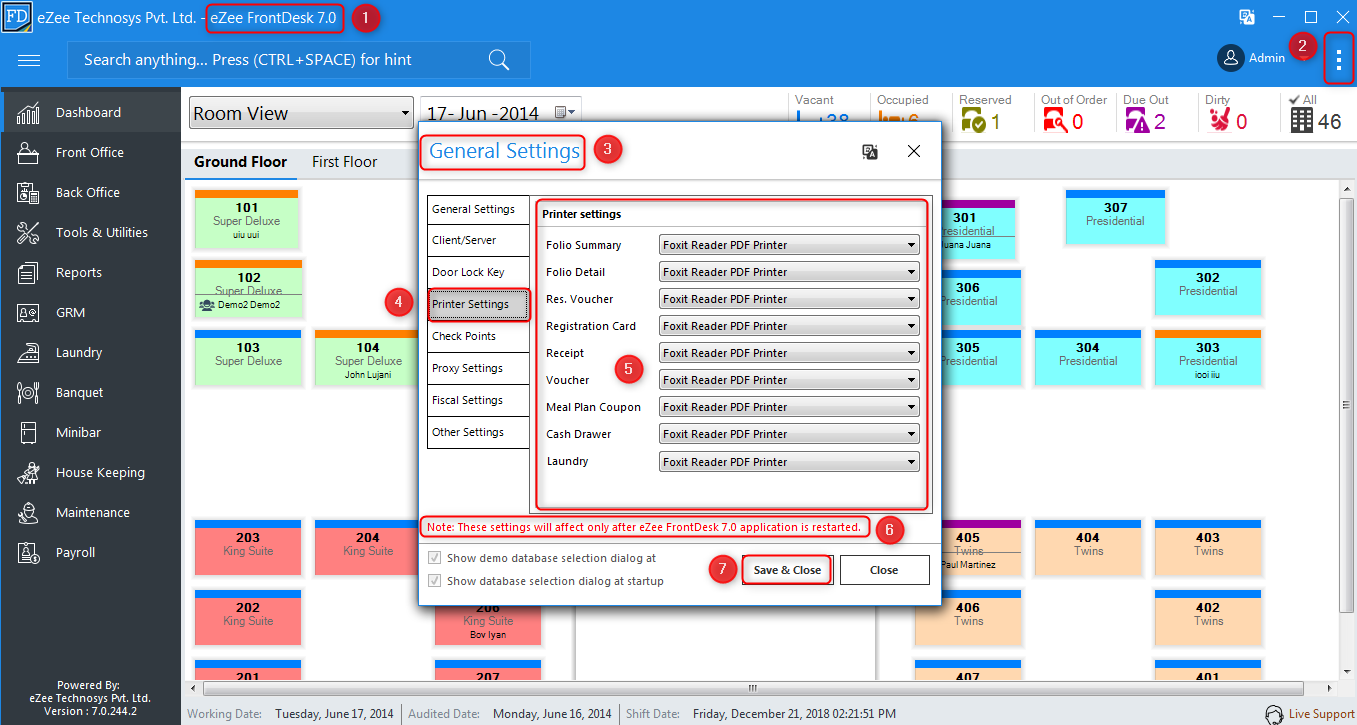
Task: Open Registration Card printer dropdown
Action: point(789,326)
